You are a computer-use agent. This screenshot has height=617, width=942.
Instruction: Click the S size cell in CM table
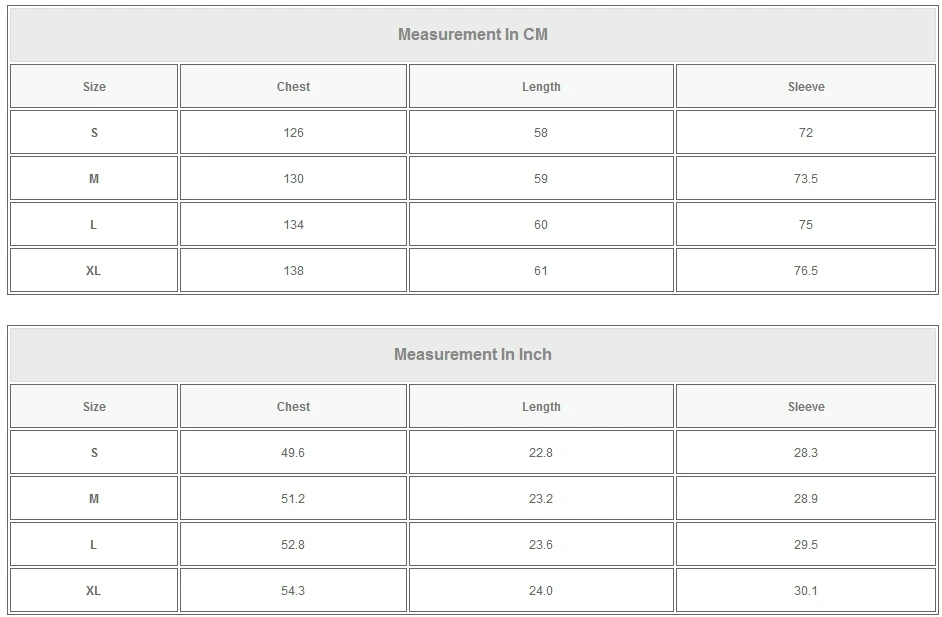click(94, 133)
